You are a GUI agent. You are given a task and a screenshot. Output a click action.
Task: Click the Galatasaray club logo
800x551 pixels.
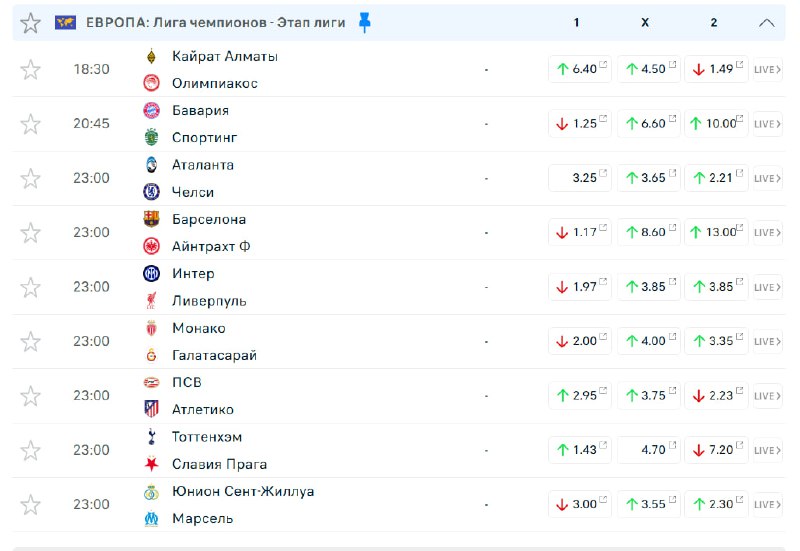pyautogui.click(x=152, y=356)
